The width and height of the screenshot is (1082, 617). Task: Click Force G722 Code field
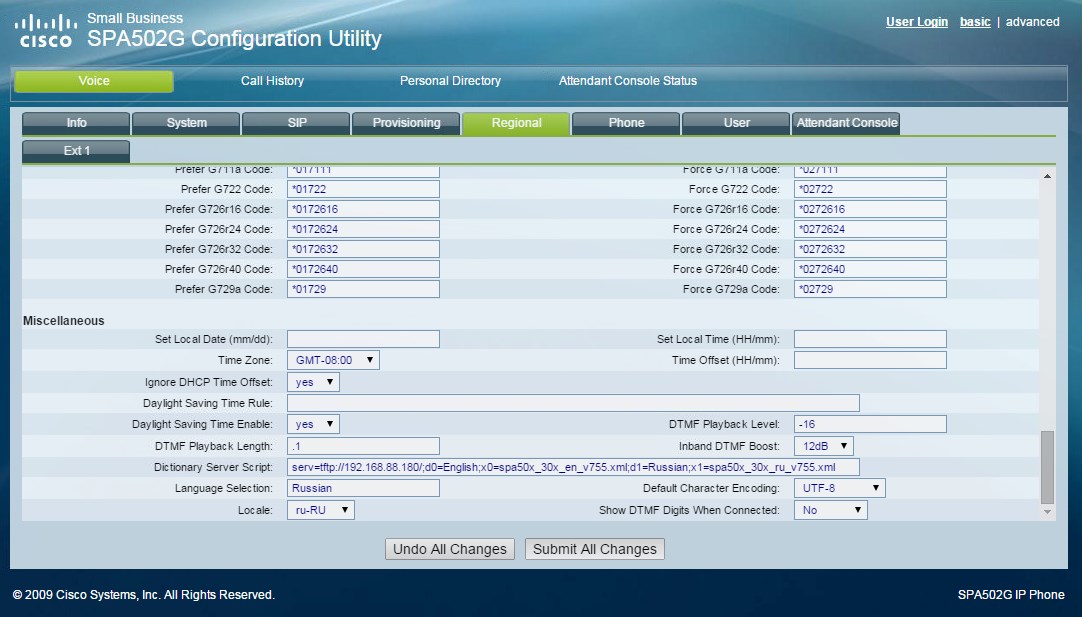870,189
